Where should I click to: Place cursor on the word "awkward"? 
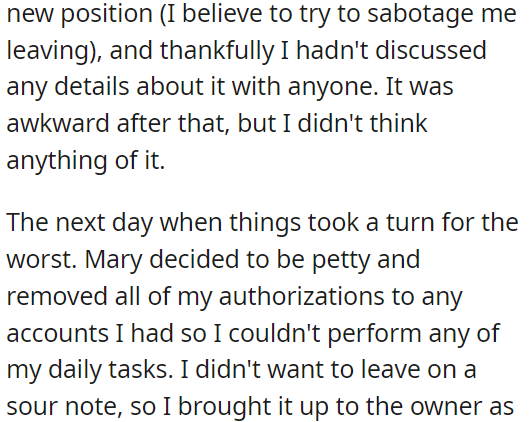click(58, 123)
